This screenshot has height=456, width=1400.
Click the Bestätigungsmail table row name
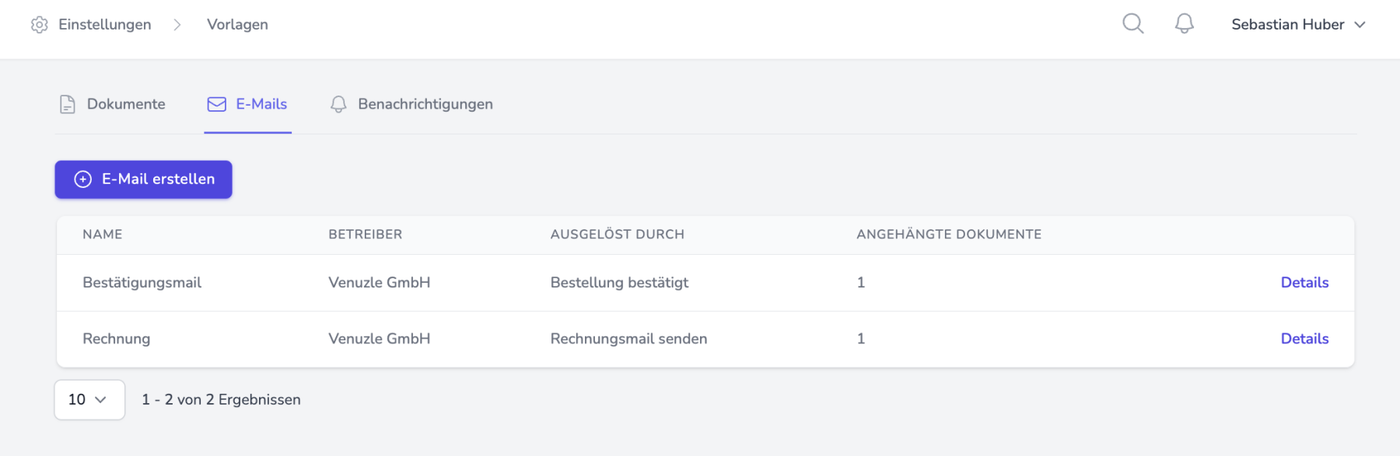[x=142, y=283]
